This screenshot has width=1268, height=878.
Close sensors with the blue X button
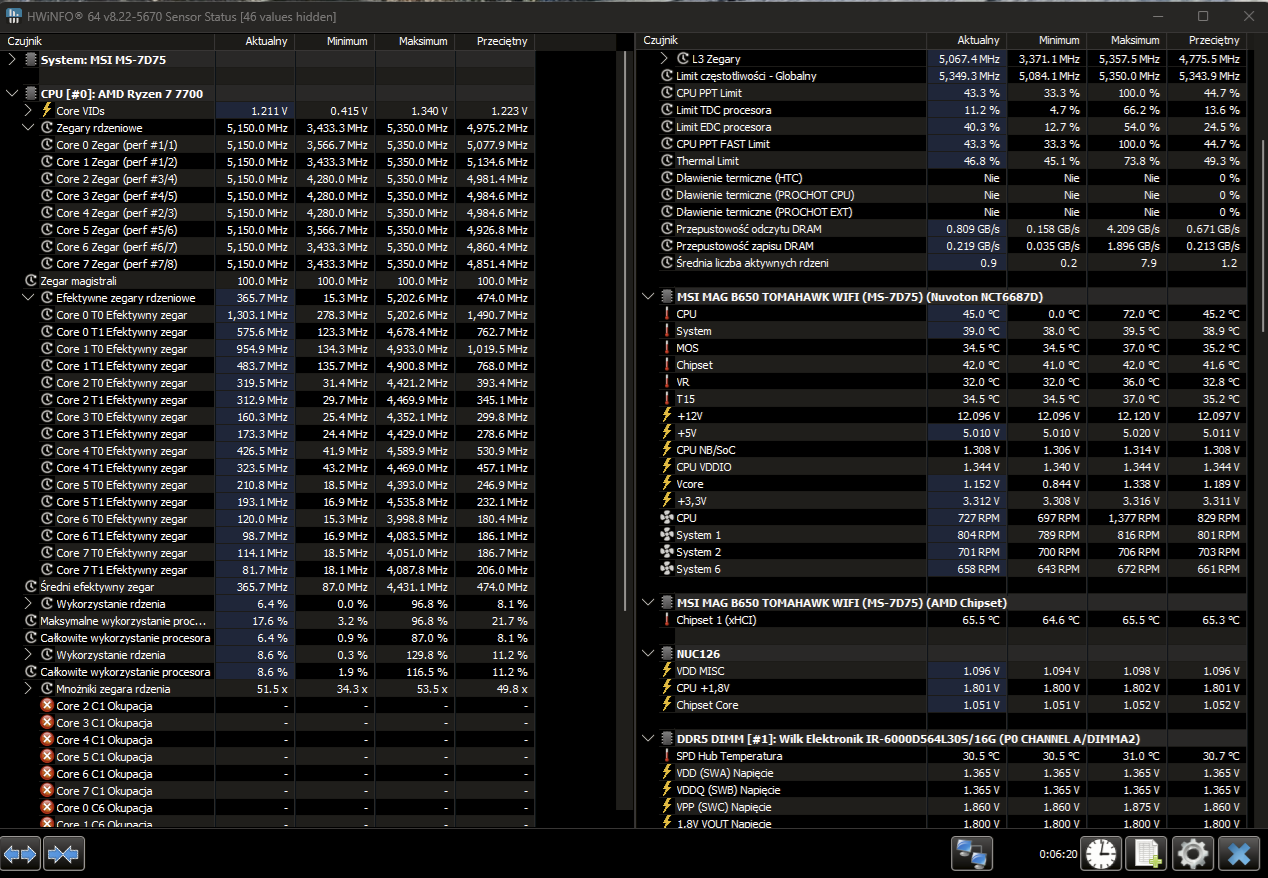point(1239,854)
